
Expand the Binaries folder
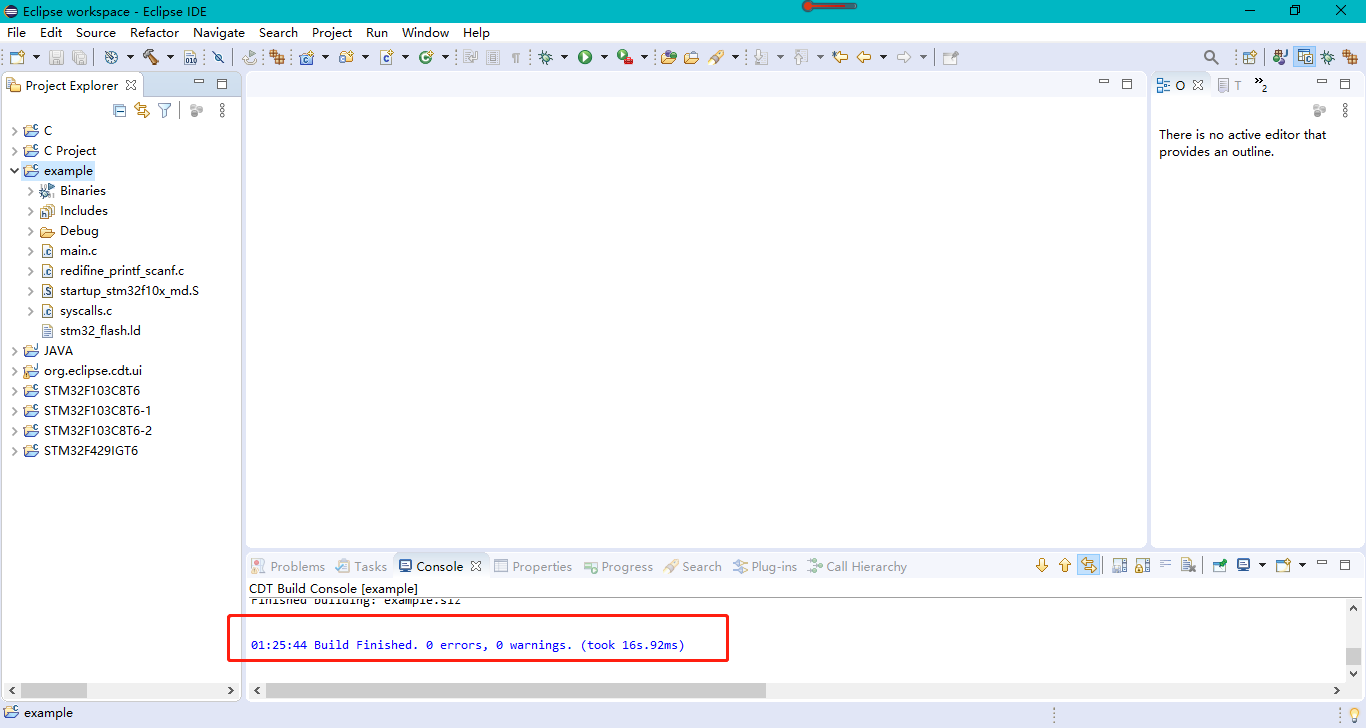pyautogui.click(x=31, y=191)
